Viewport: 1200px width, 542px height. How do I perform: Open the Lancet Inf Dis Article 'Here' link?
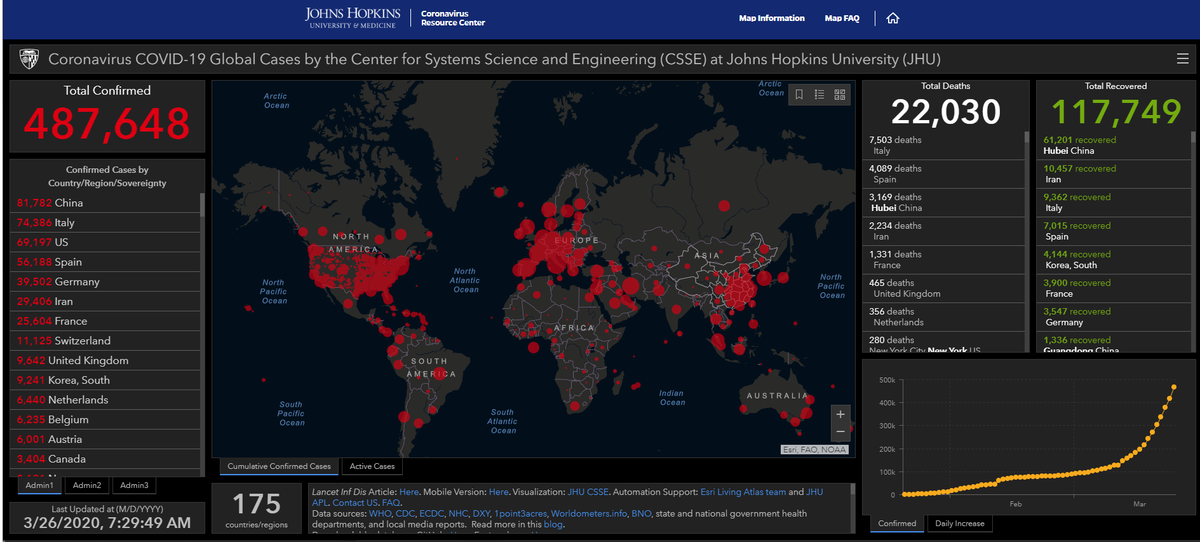tap(409, 492)
